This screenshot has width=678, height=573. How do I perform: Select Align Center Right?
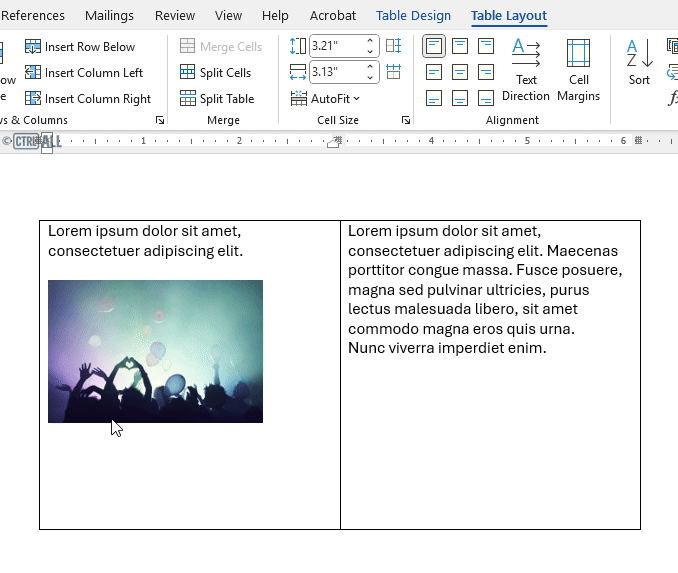486,72
